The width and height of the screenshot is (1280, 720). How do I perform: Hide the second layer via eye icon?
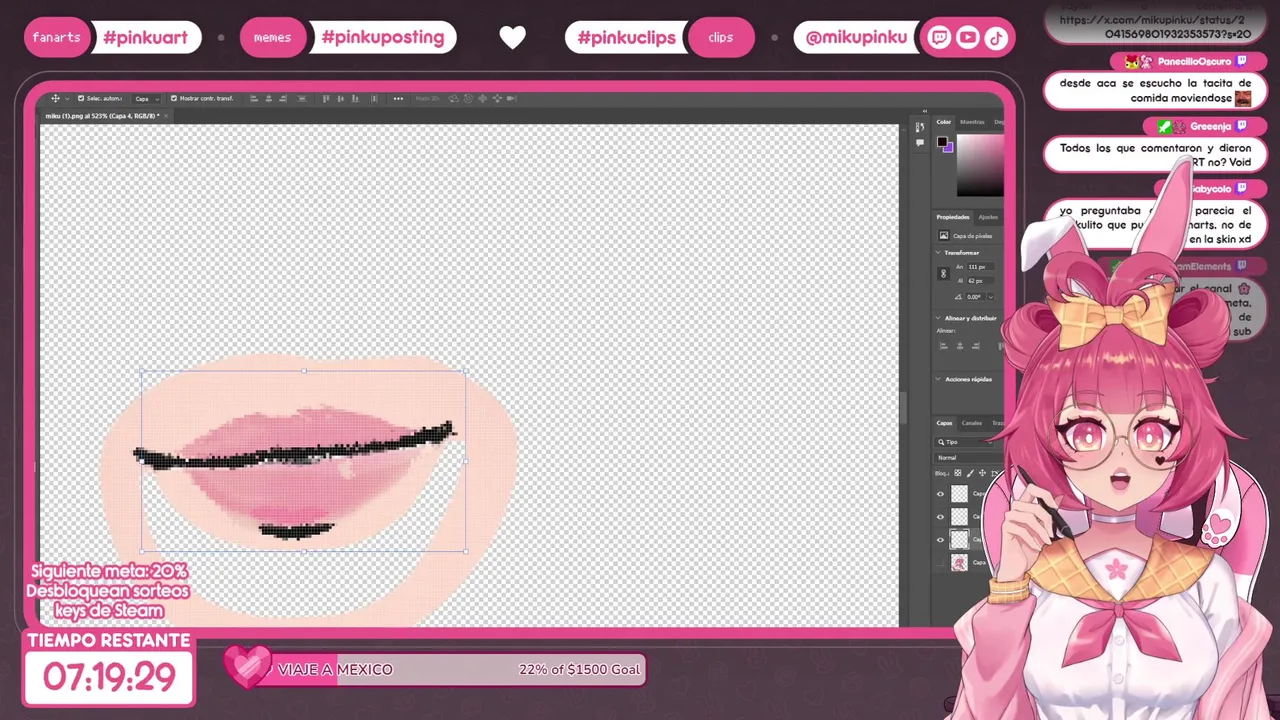pos(940,517)
